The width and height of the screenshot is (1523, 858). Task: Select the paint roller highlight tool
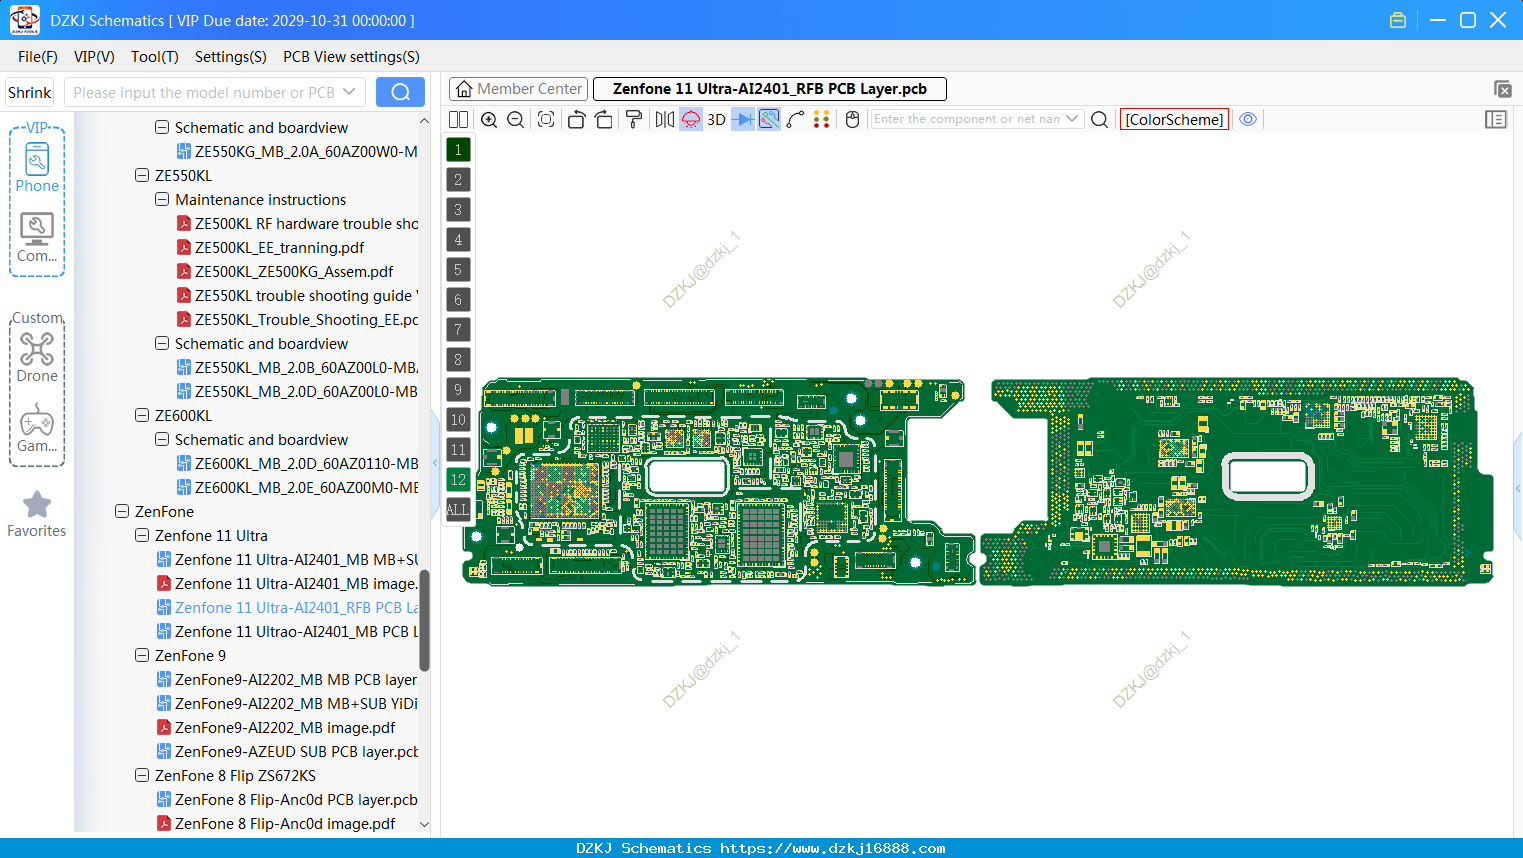coord(634,119)
